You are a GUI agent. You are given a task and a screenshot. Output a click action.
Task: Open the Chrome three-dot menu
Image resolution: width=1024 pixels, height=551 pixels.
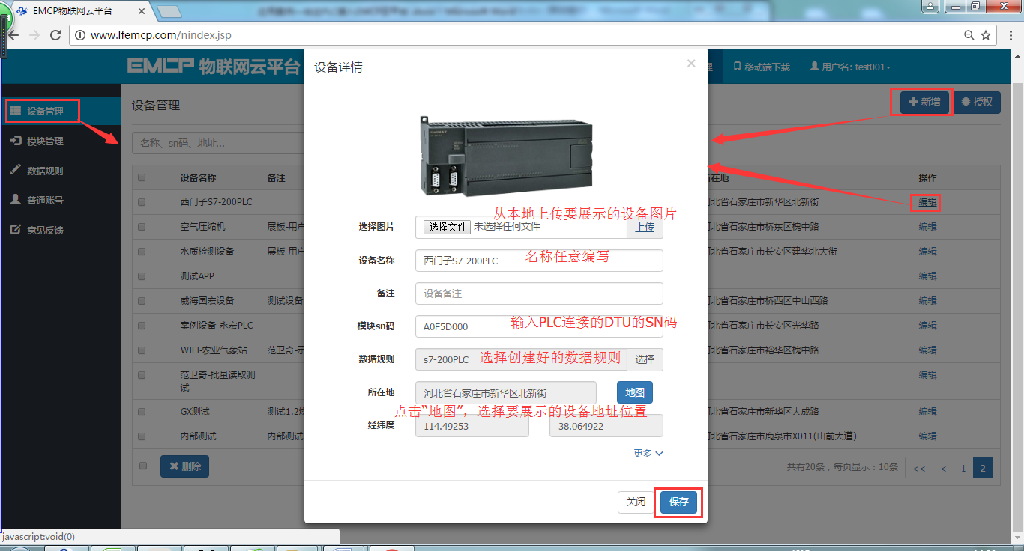(1010, 35)
